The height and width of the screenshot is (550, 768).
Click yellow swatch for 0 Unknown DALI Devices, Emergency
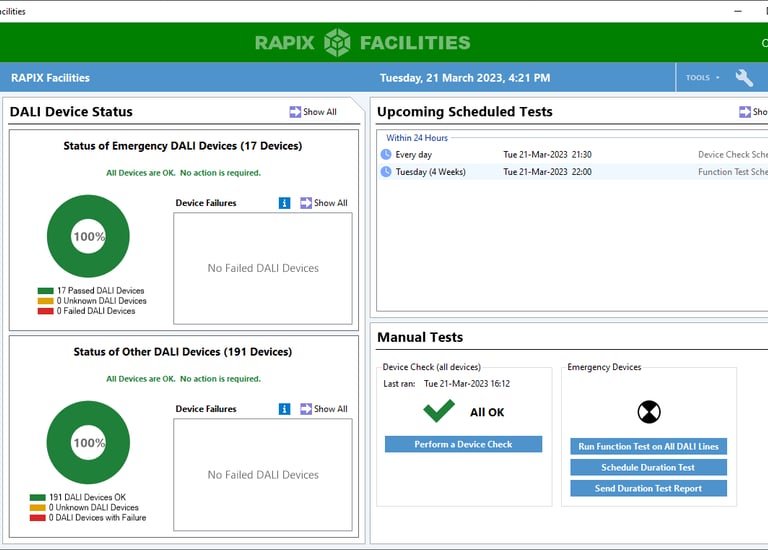[46, 301]
